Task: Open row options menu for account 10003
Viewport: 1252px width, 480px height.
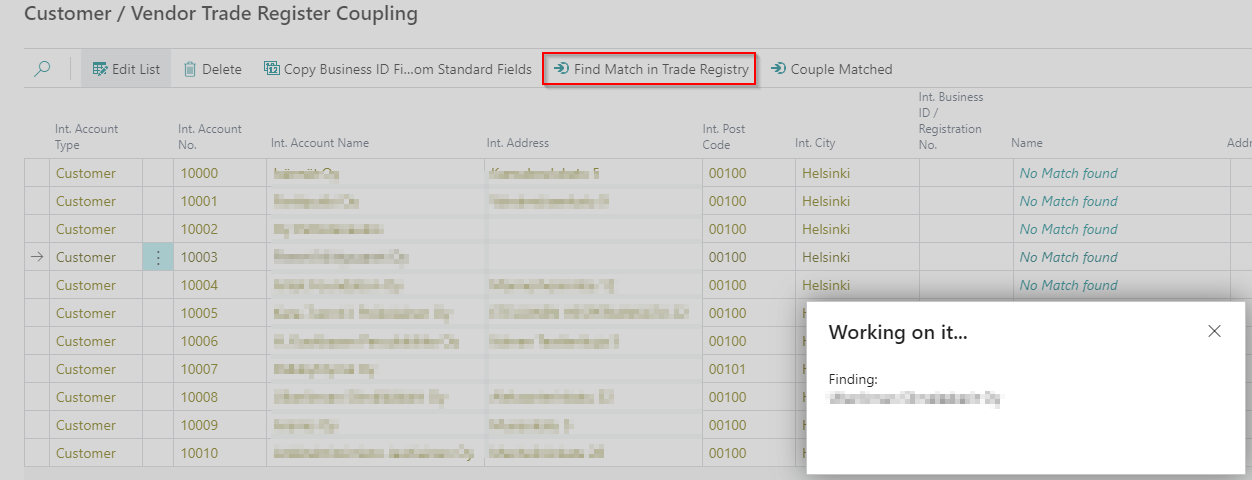Action: (x=158, y=257)
